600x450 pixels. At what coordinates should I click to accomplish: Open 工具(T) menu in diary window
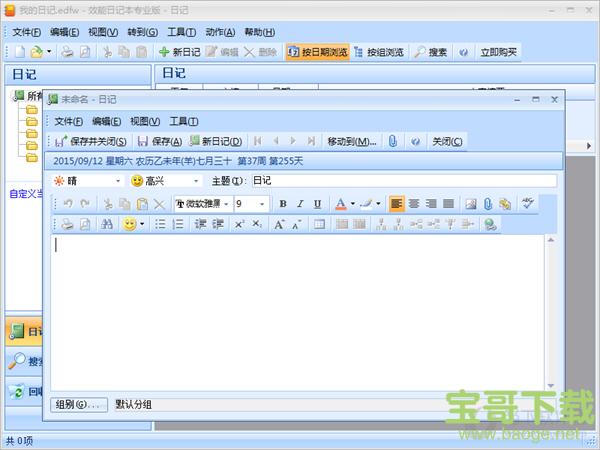184,121
